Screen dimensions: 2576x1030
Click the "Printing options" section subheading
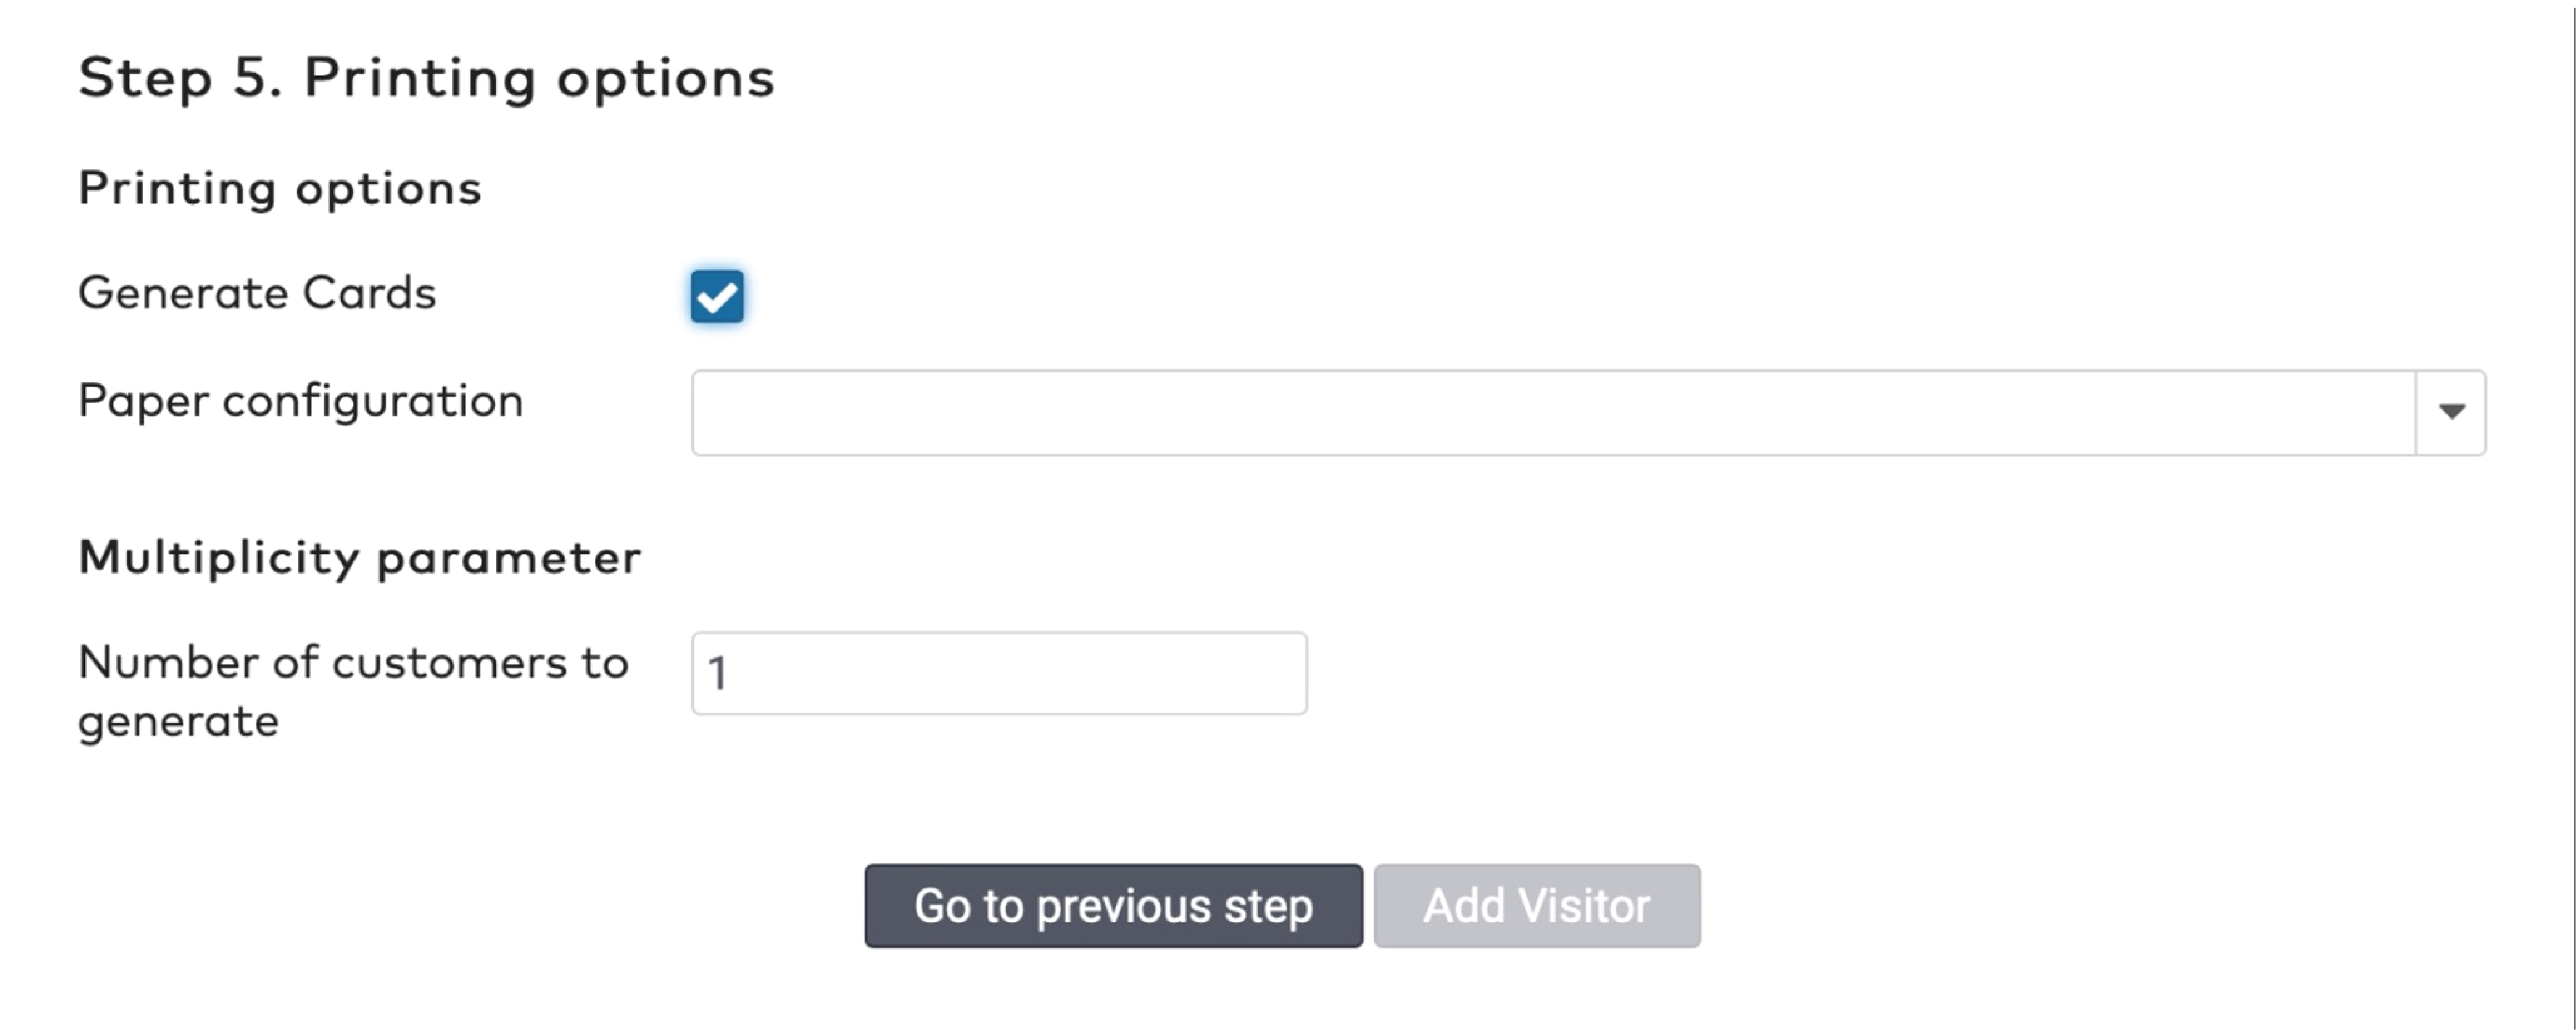click(280, 188)
